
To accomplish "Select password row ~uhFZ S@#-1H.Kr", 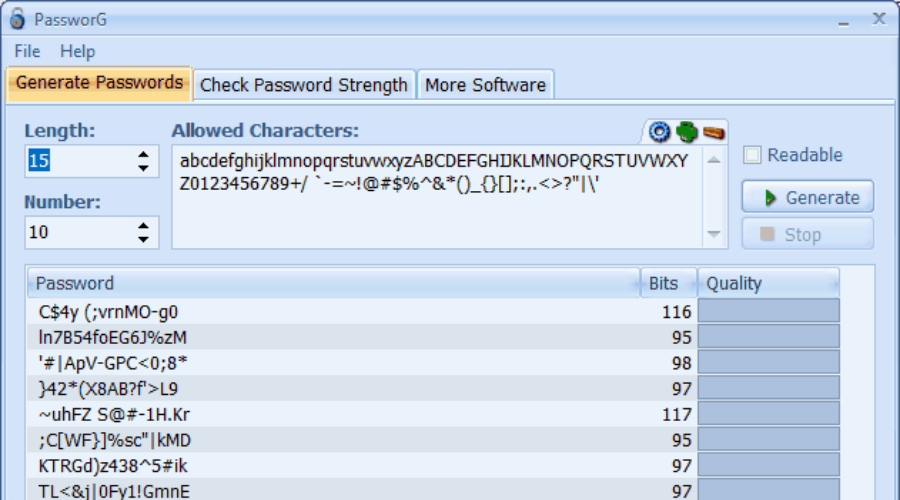I will tap(433, 414).
